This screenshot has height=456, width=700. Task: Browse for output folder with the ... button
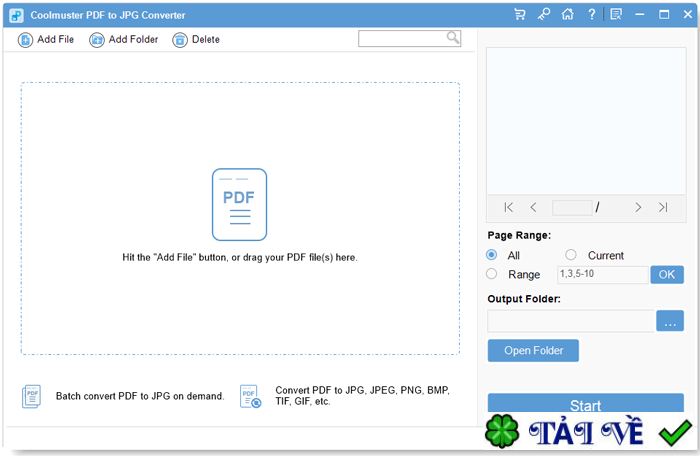click(x=670, y=321)
